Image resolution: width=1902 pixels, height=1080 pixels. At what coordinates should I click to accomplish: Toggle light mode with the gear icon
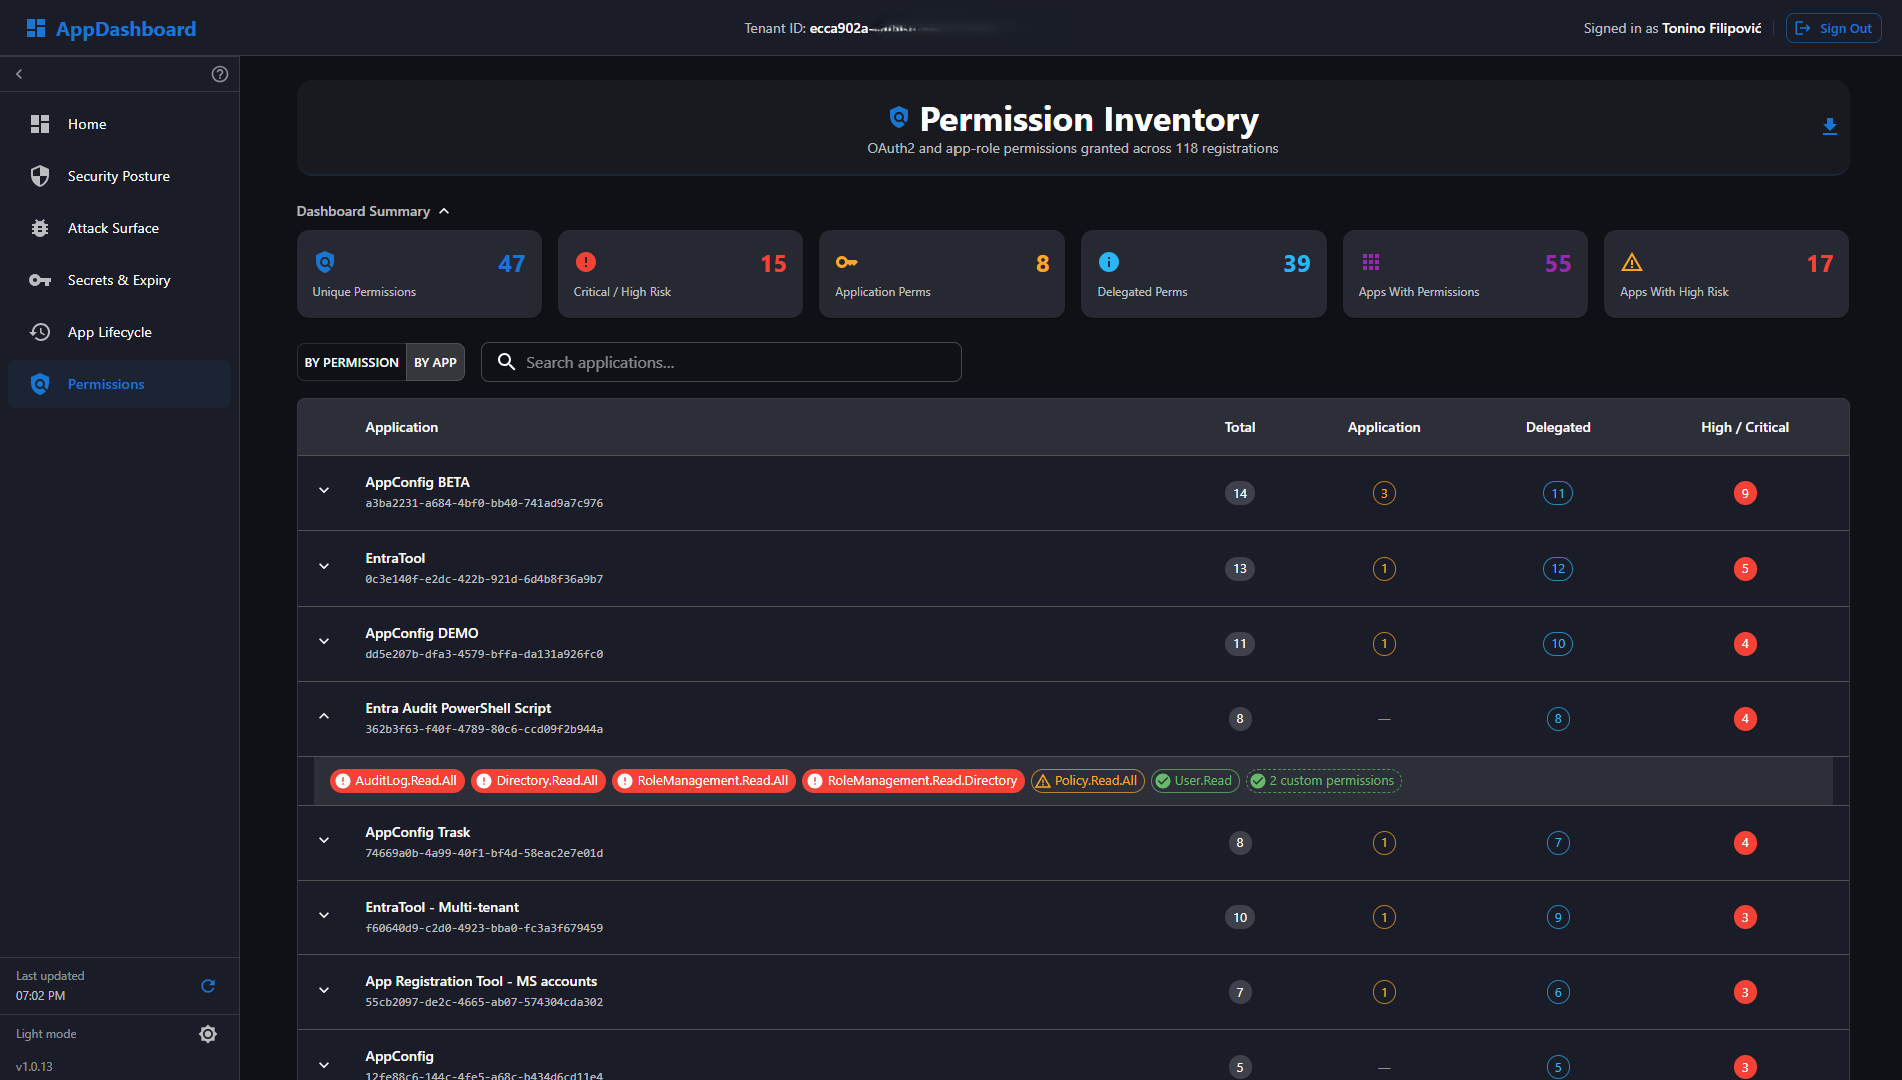208,1034
